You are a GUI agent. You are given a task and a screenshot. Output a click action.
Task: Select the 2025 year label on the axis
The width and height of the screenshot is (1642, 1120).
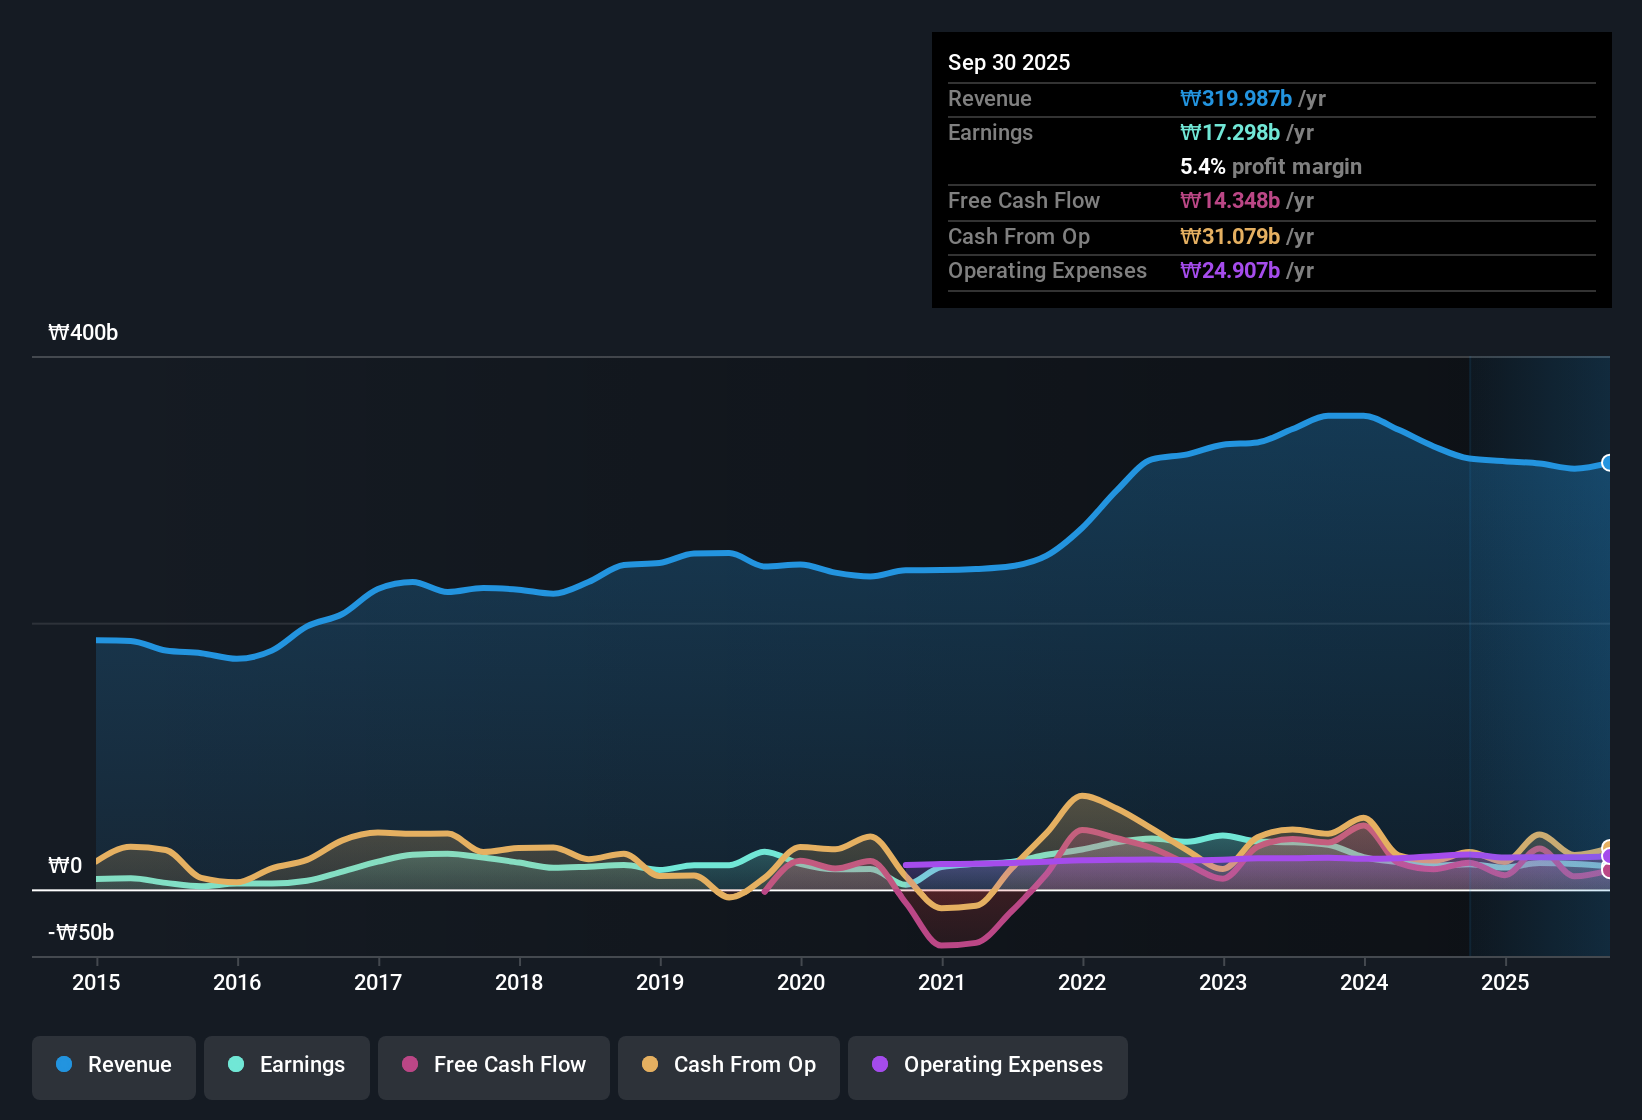click(1506, 983)
